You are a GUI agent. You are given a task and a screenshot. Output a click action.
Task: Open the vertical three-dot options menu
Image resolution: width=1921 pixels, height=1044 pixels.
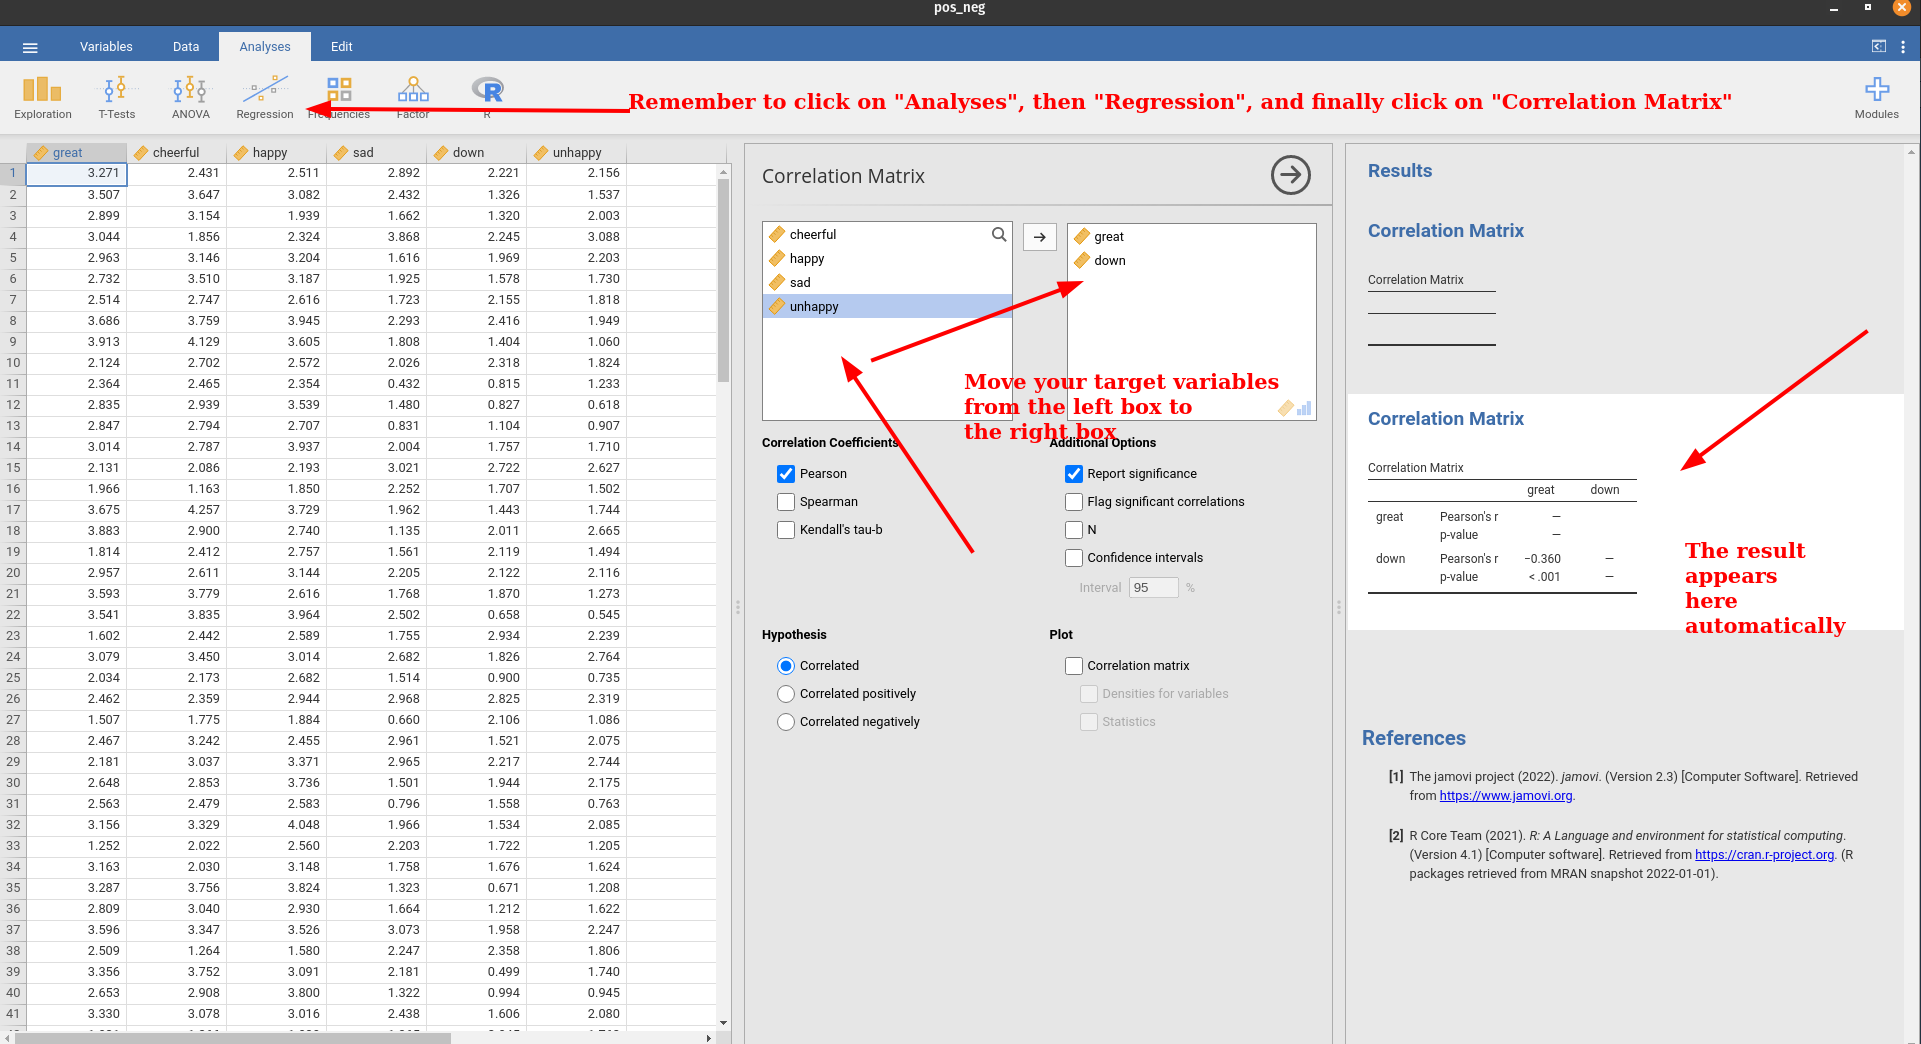click(1902, 47)
